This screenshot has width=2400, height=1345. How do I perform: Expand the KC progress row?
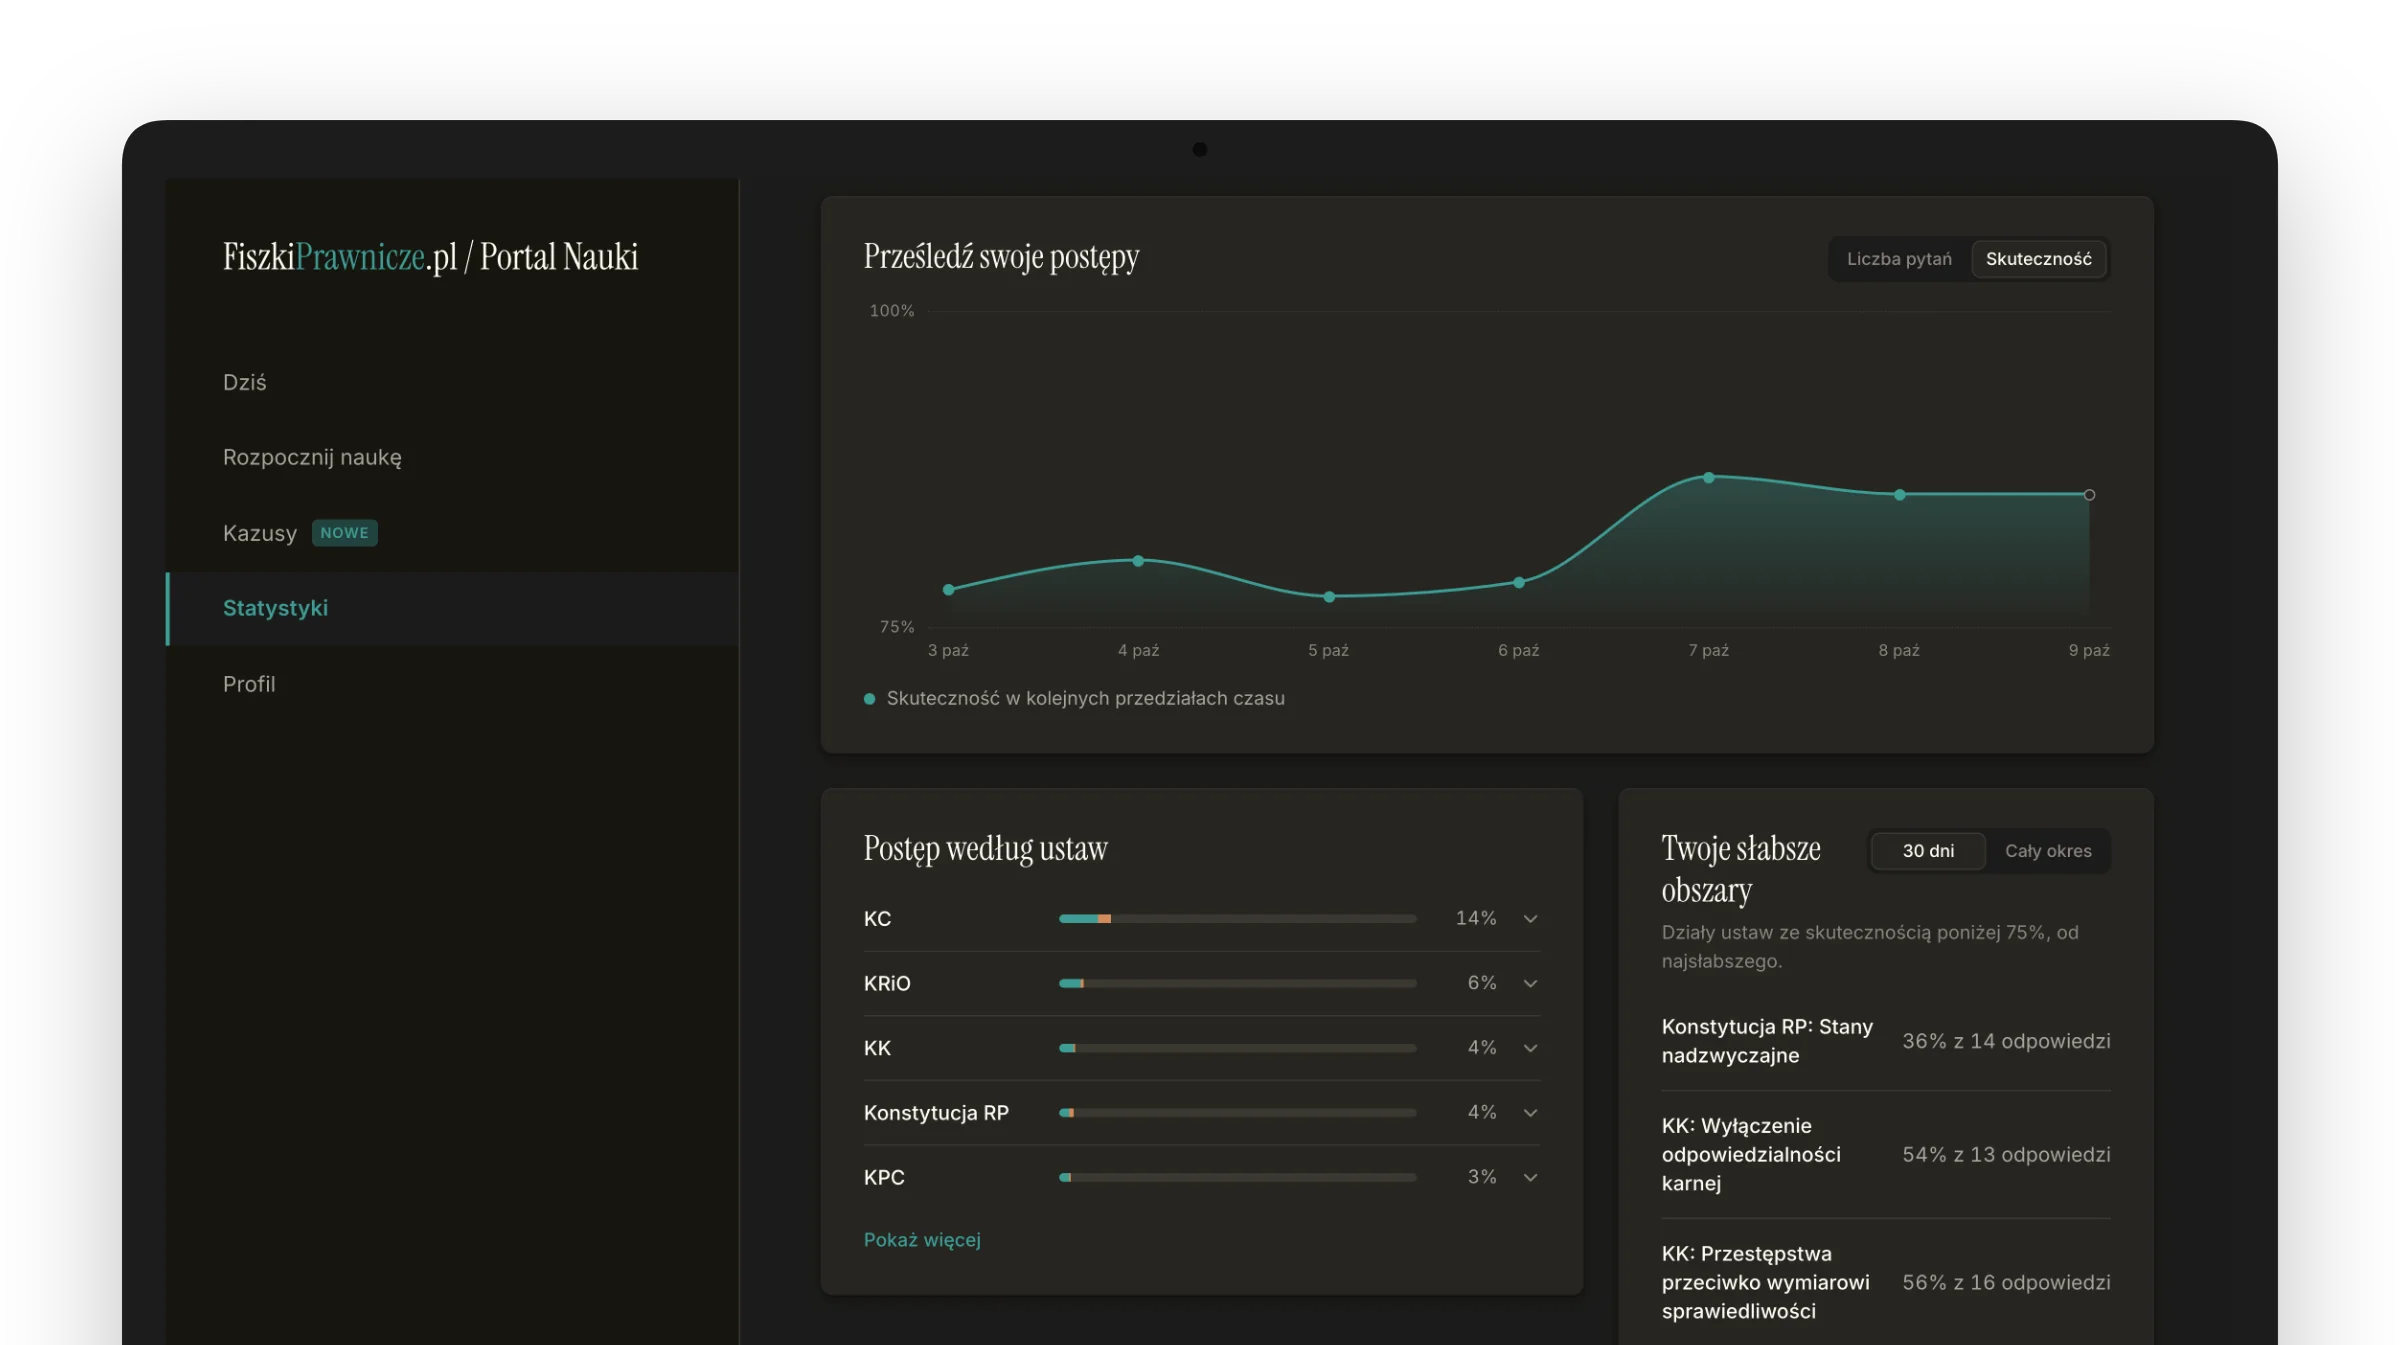1530,919
